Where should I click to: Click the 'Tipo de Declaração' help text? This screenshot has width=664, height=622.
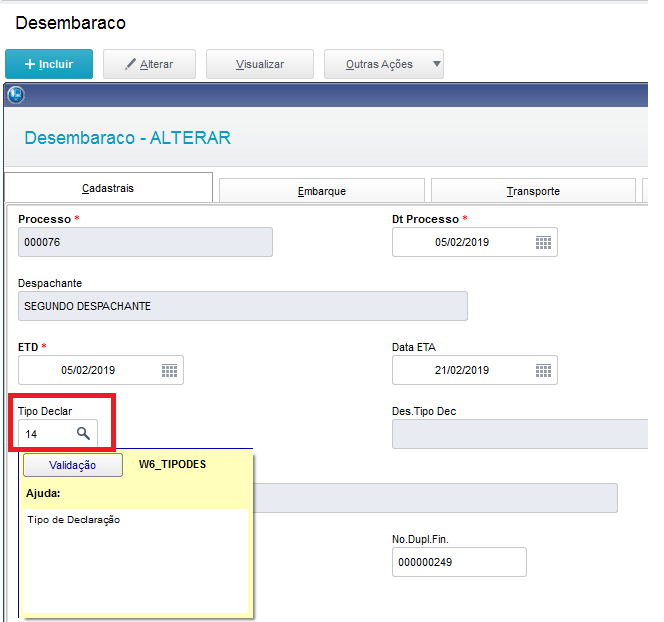tap(74, 520)
